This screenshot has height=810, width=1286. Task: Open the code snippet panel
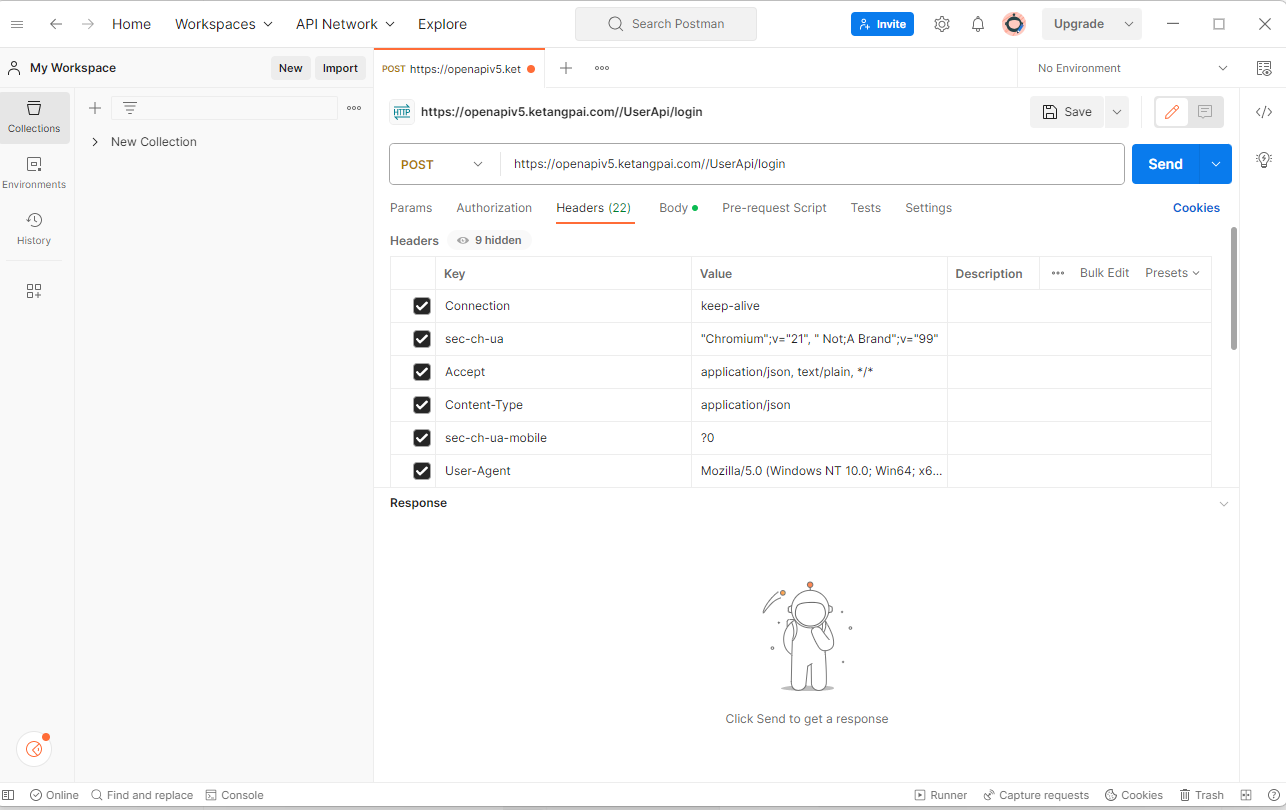(1264, 112)
